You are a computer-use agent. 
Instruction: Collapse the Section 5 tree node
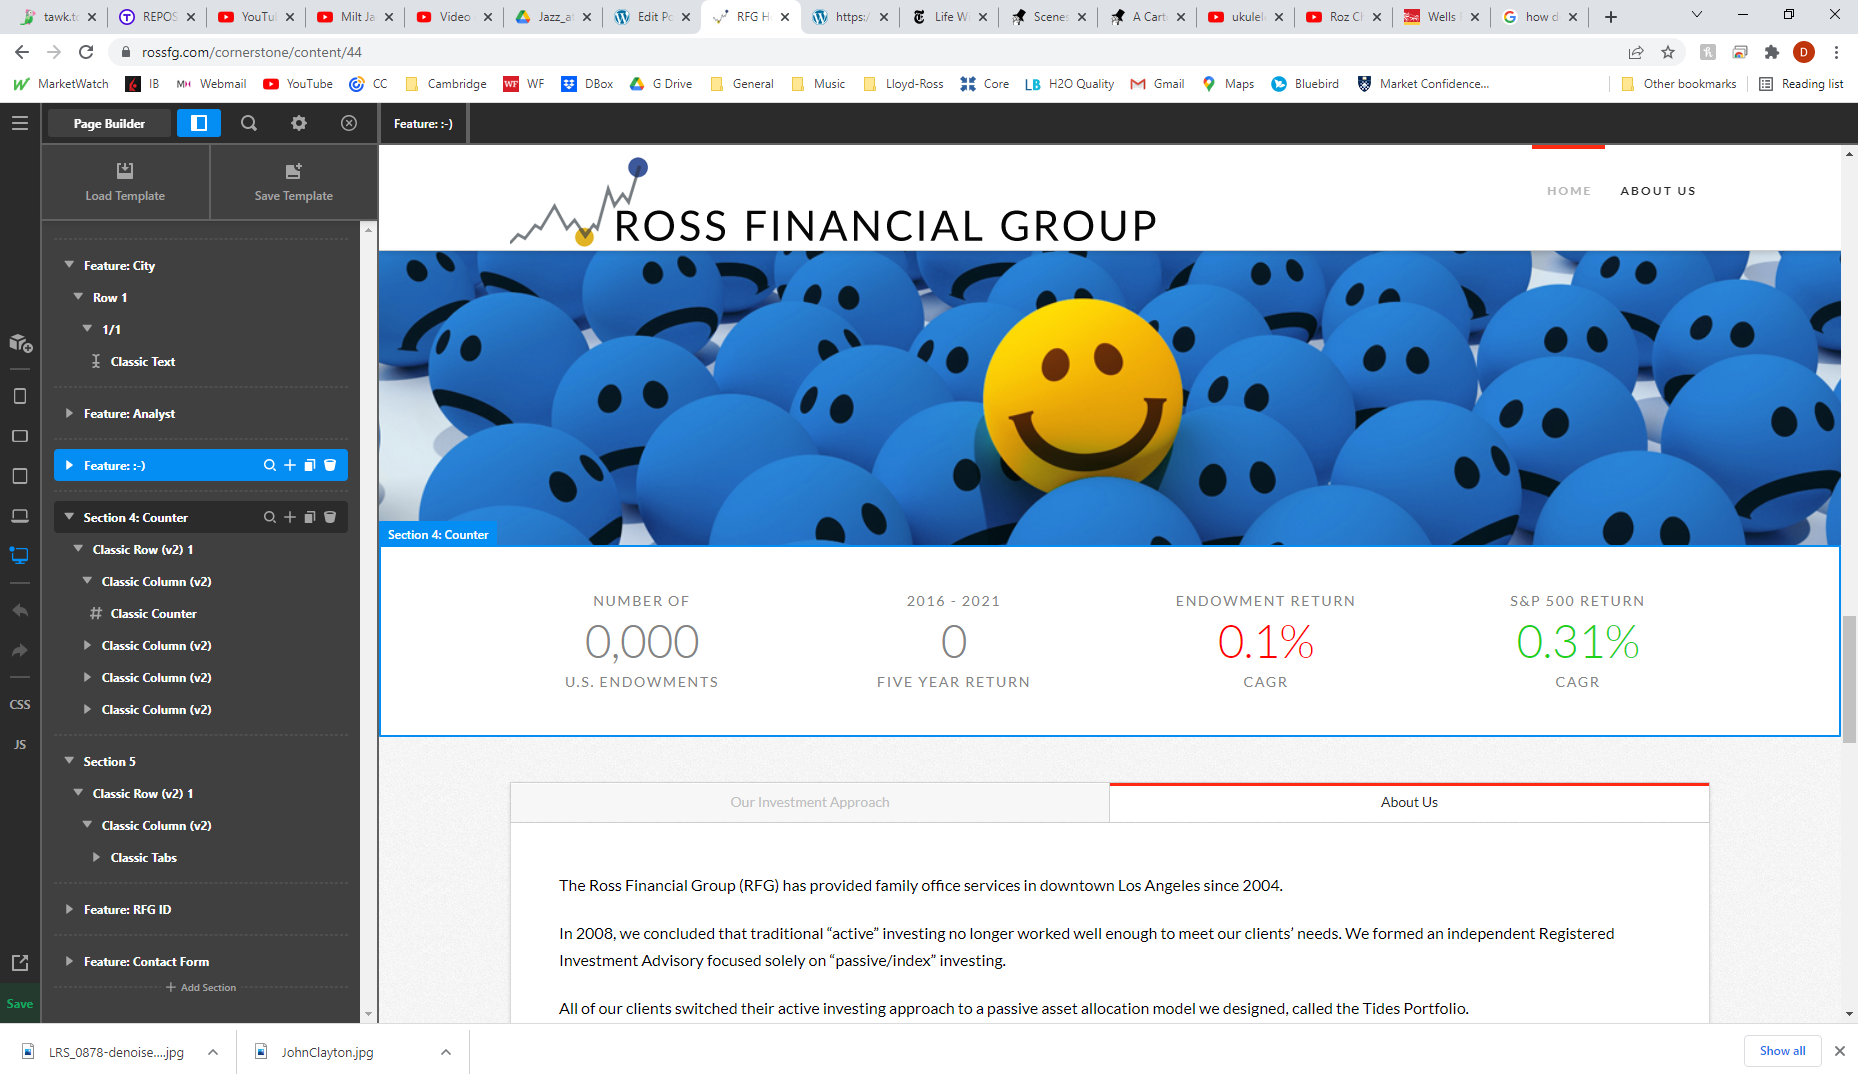tap(69, 761)
